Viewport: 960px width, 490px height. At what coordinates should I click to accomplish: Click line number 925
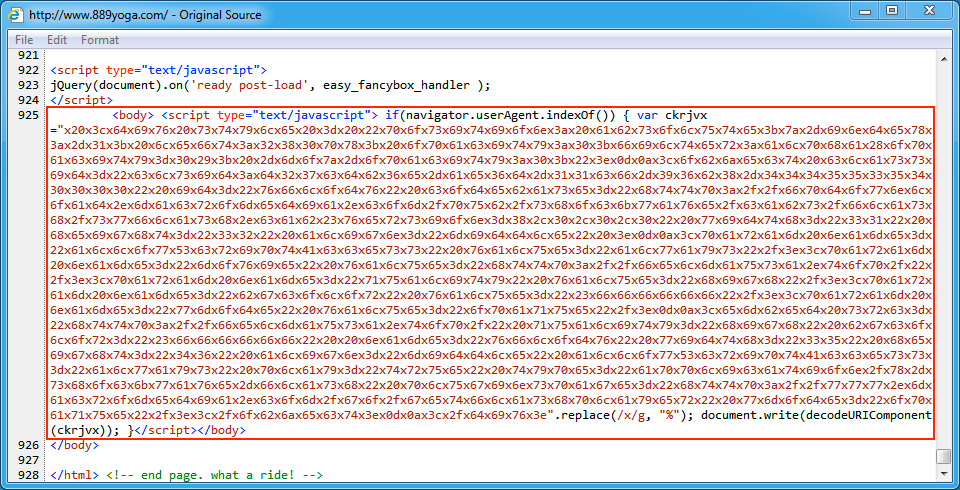[28, 115]
